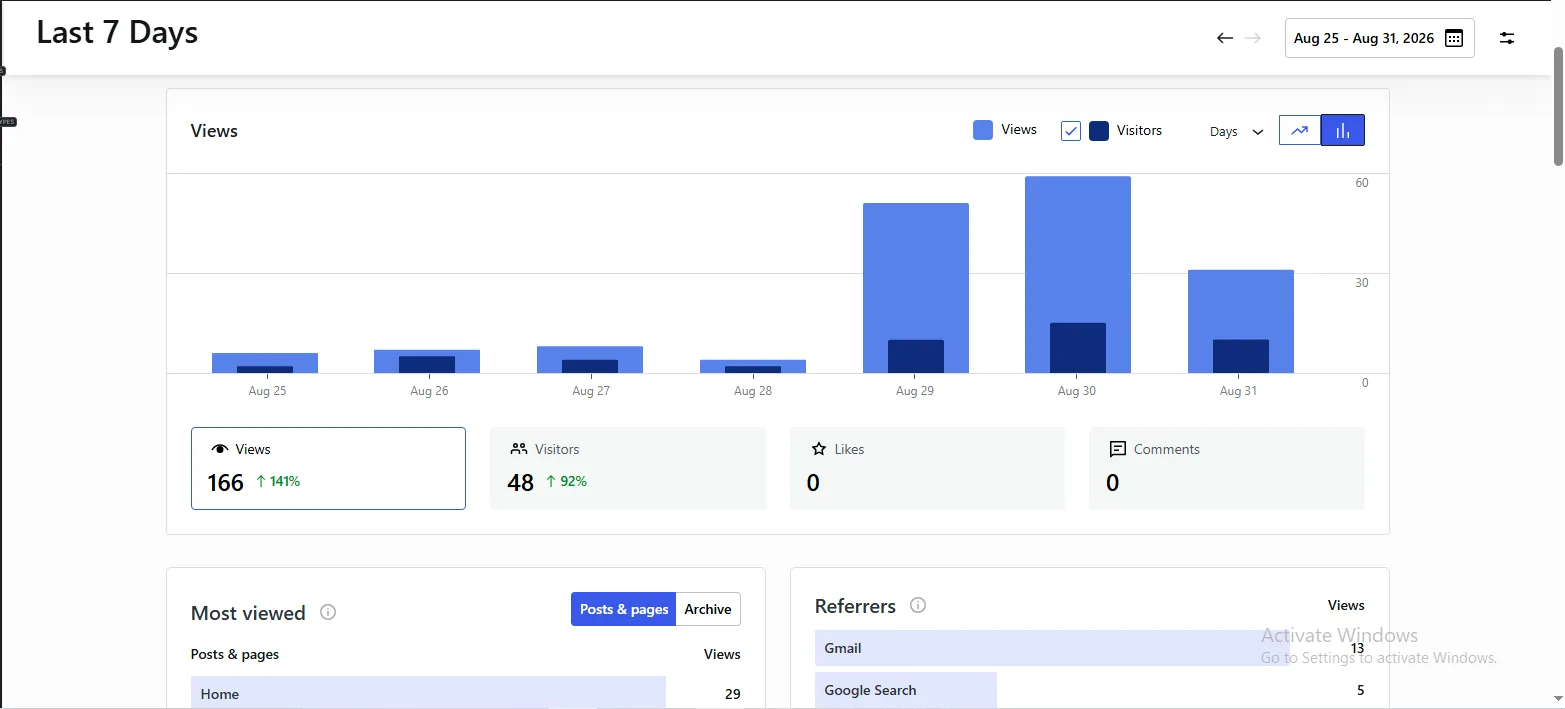The width and height of the screenshot is (1565, 709).
Task: Click the Most viewed heading
Action: point(248,613)
